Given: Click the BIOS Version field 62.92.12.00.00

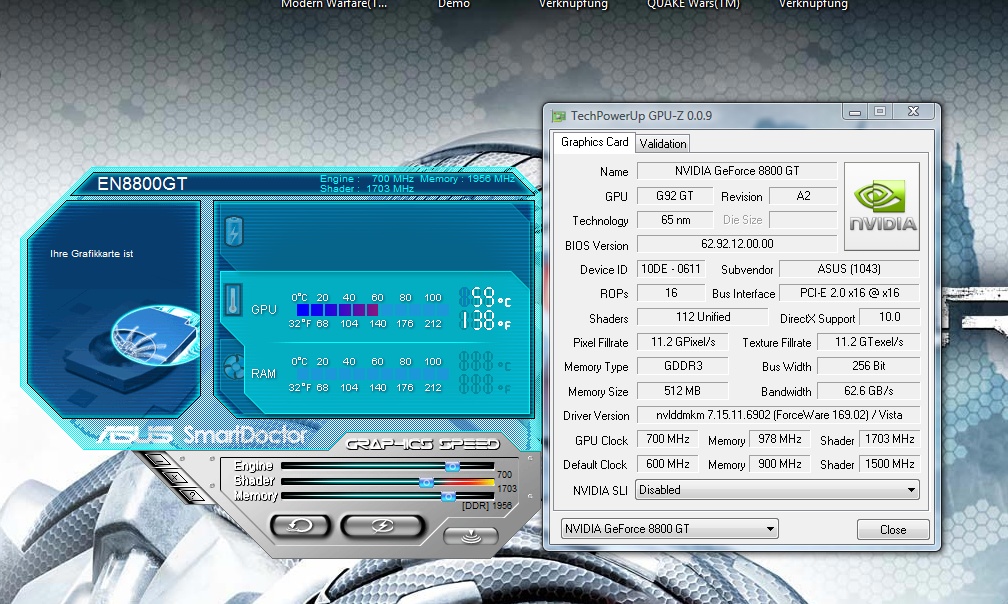Looking at the screenshot, I should (737, 244).
